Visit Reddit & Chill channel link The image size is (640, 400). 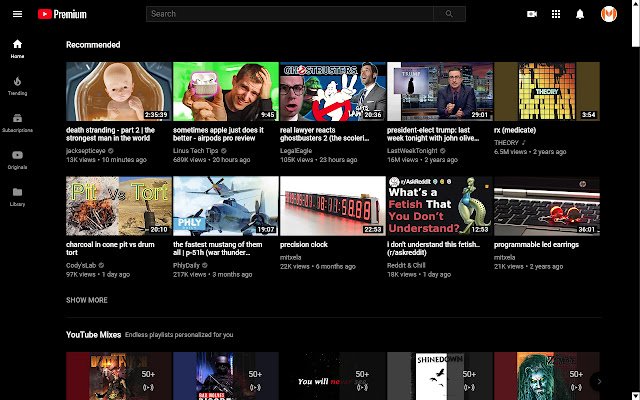[x=406, y=265]
